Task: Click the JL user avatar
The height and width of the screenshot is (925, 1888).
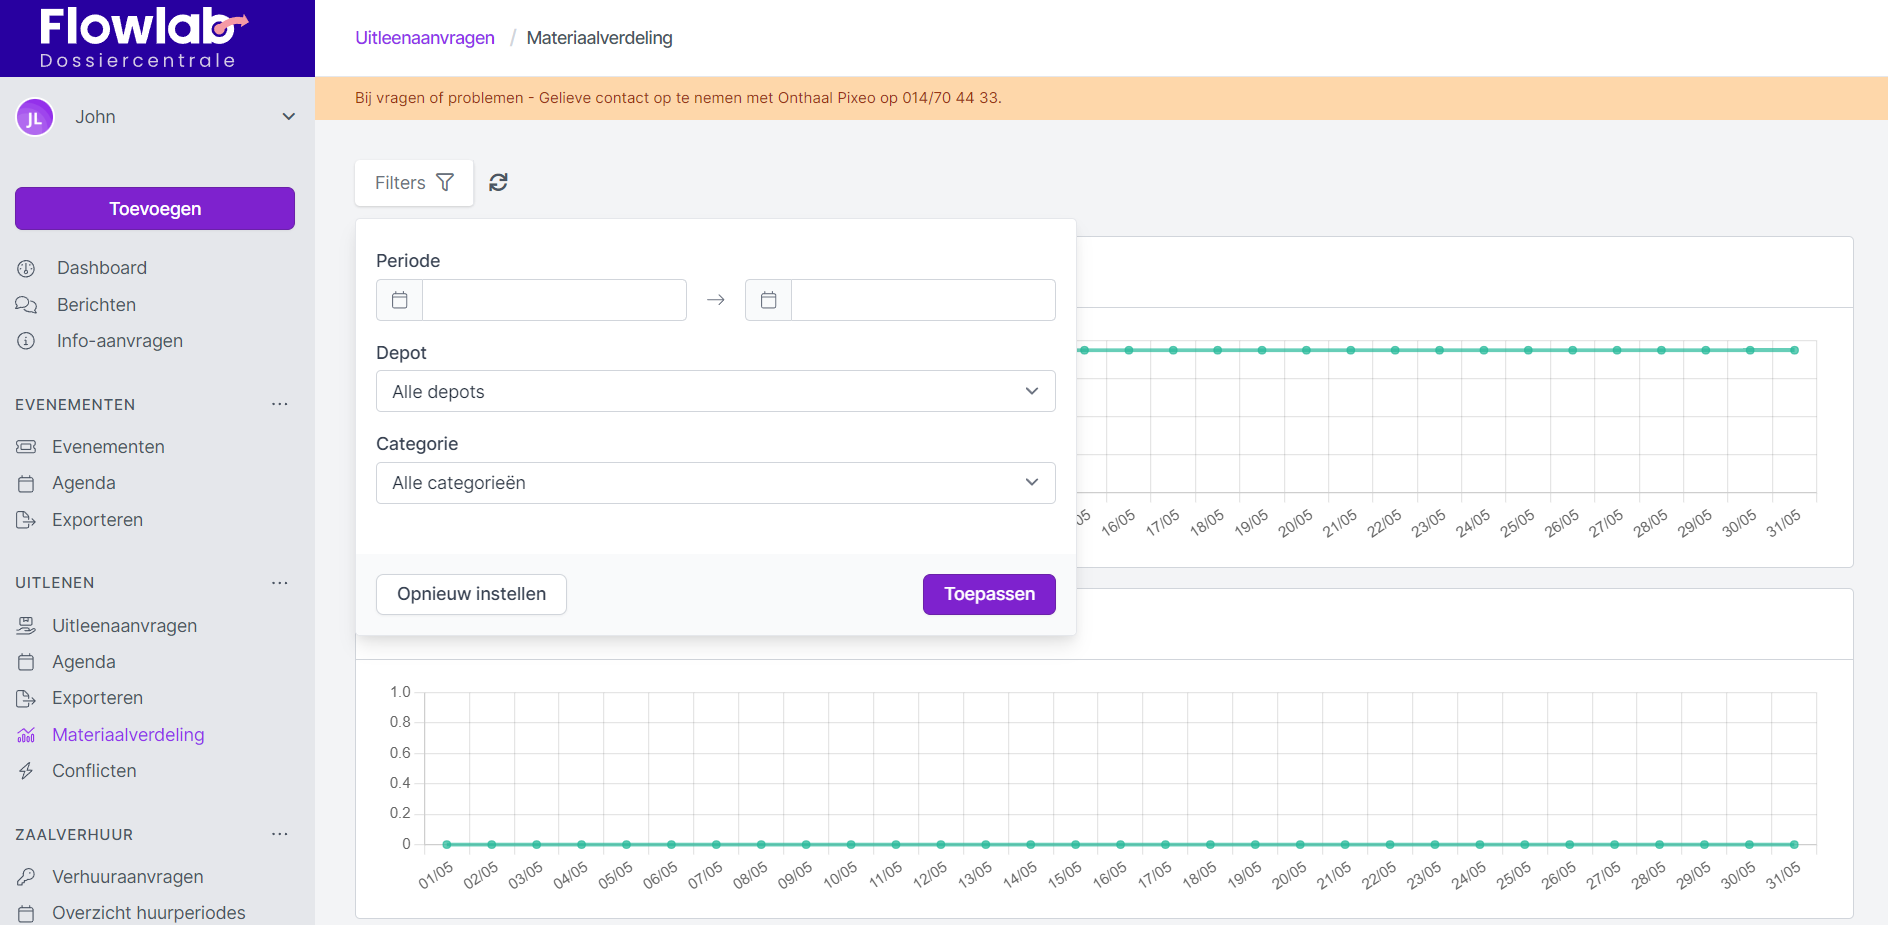Action: point(35,117)
